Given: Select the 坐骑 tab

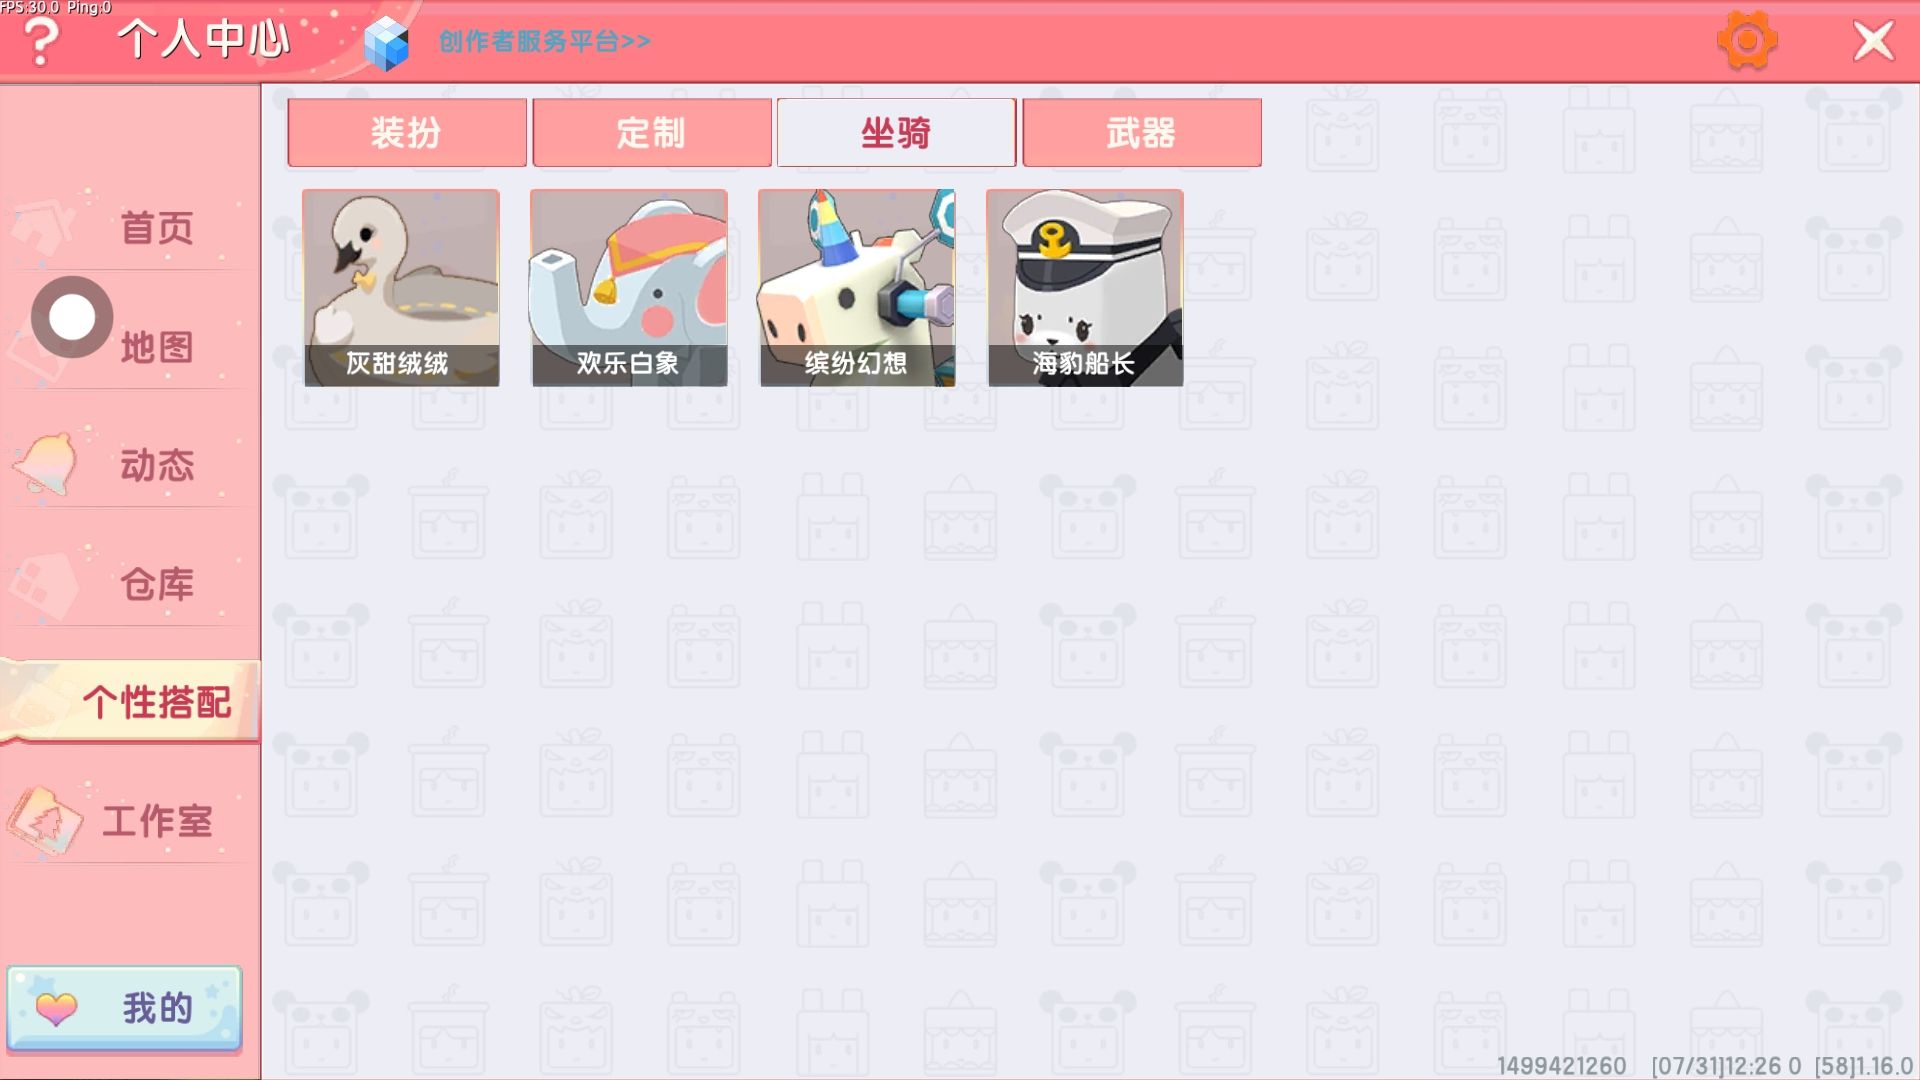Looking at the screenshot, I should [x=897, y=132].
